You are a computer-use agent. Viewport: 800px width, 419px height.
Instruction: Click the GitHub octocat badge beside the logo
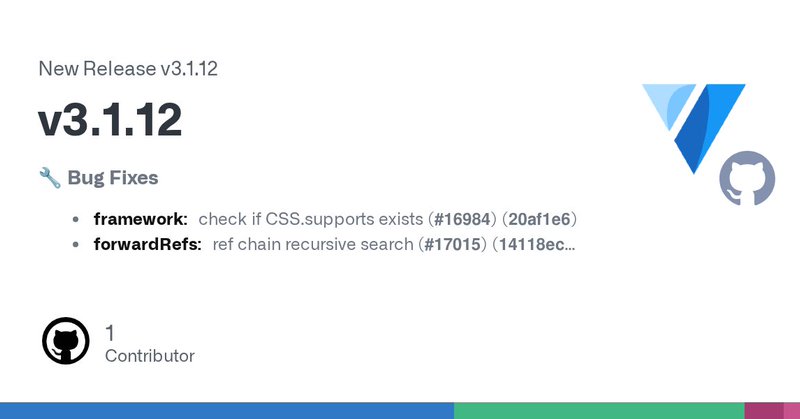pyautogui.click(x=747, y=179)
